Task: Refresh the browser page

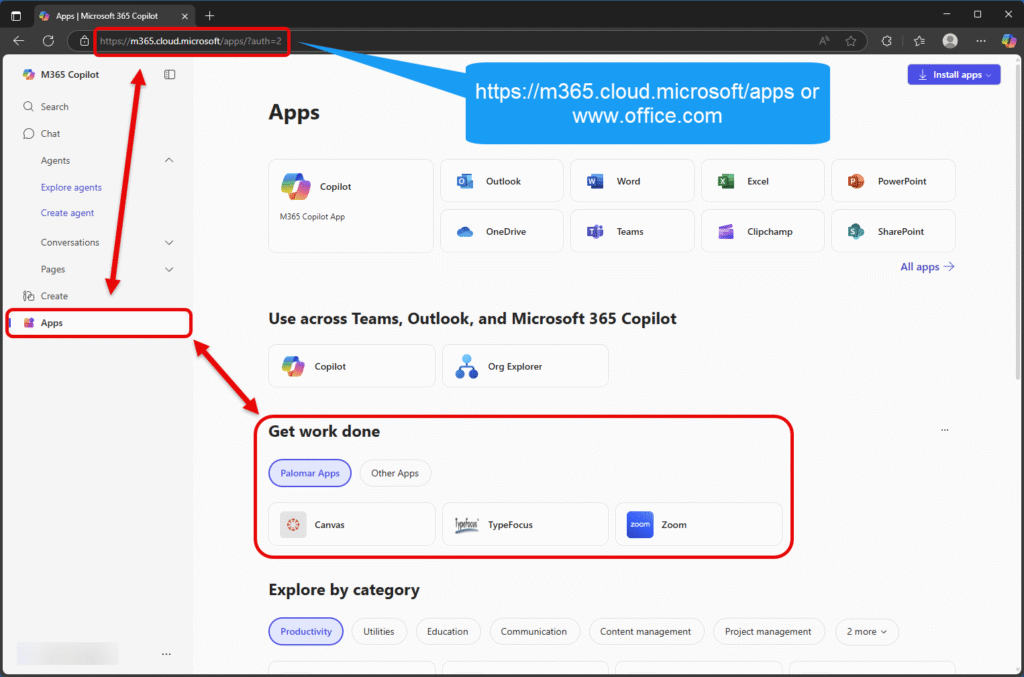Action: 48,40
